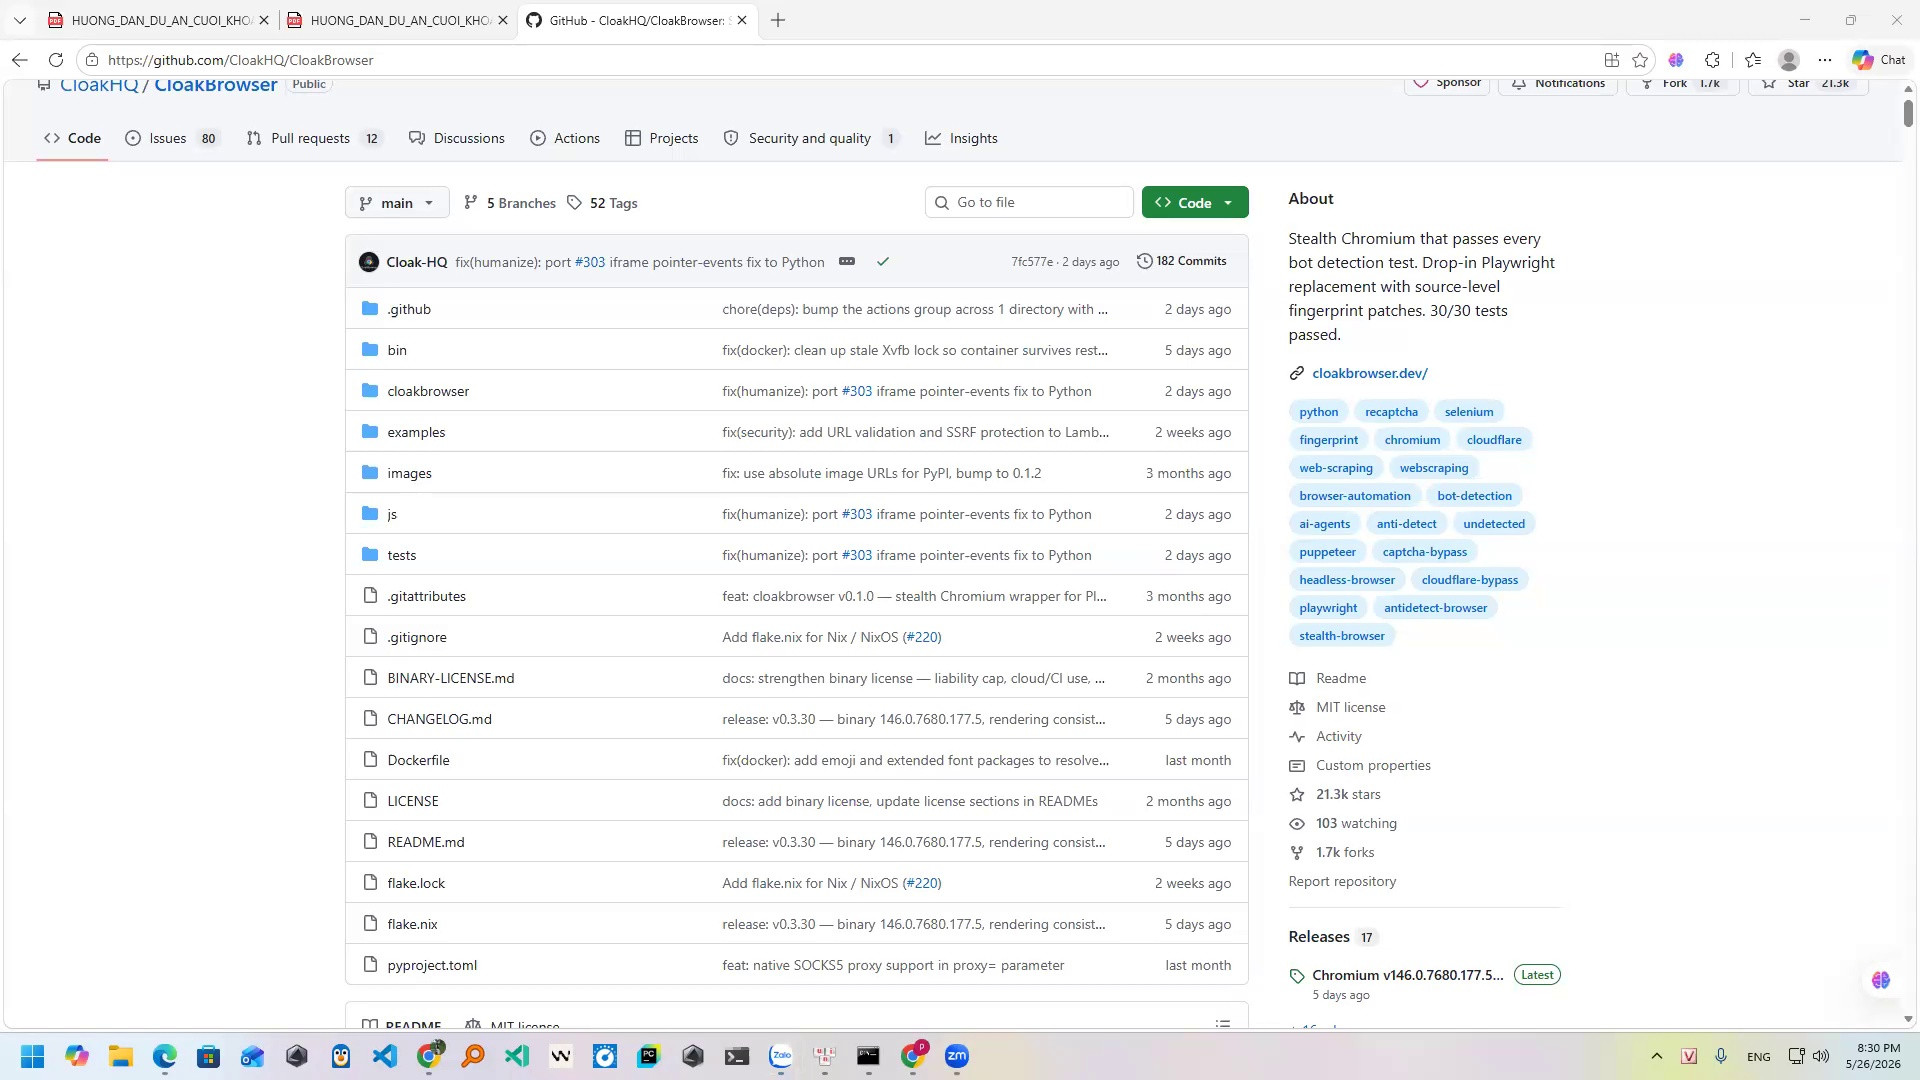Click the browser address bar URL

point(240,60)
